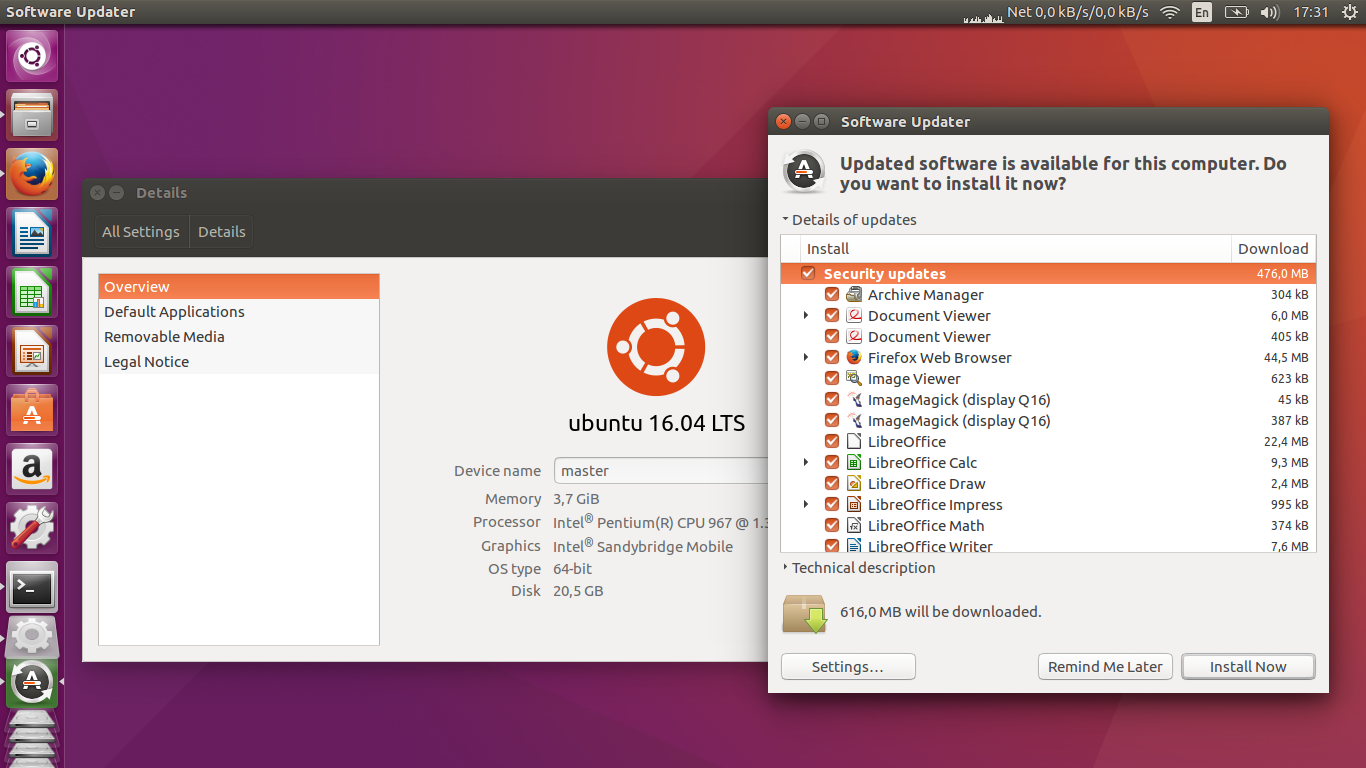1366x768 pixels.
Task: Click the 17:31 clock in top bar
Action: 1310,12
